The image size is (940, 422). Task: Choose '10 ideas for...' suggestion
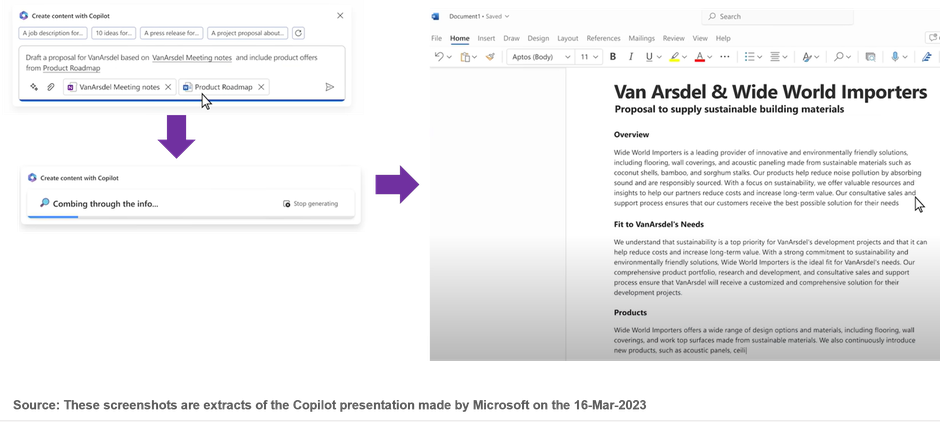click(x=113, y=33)
